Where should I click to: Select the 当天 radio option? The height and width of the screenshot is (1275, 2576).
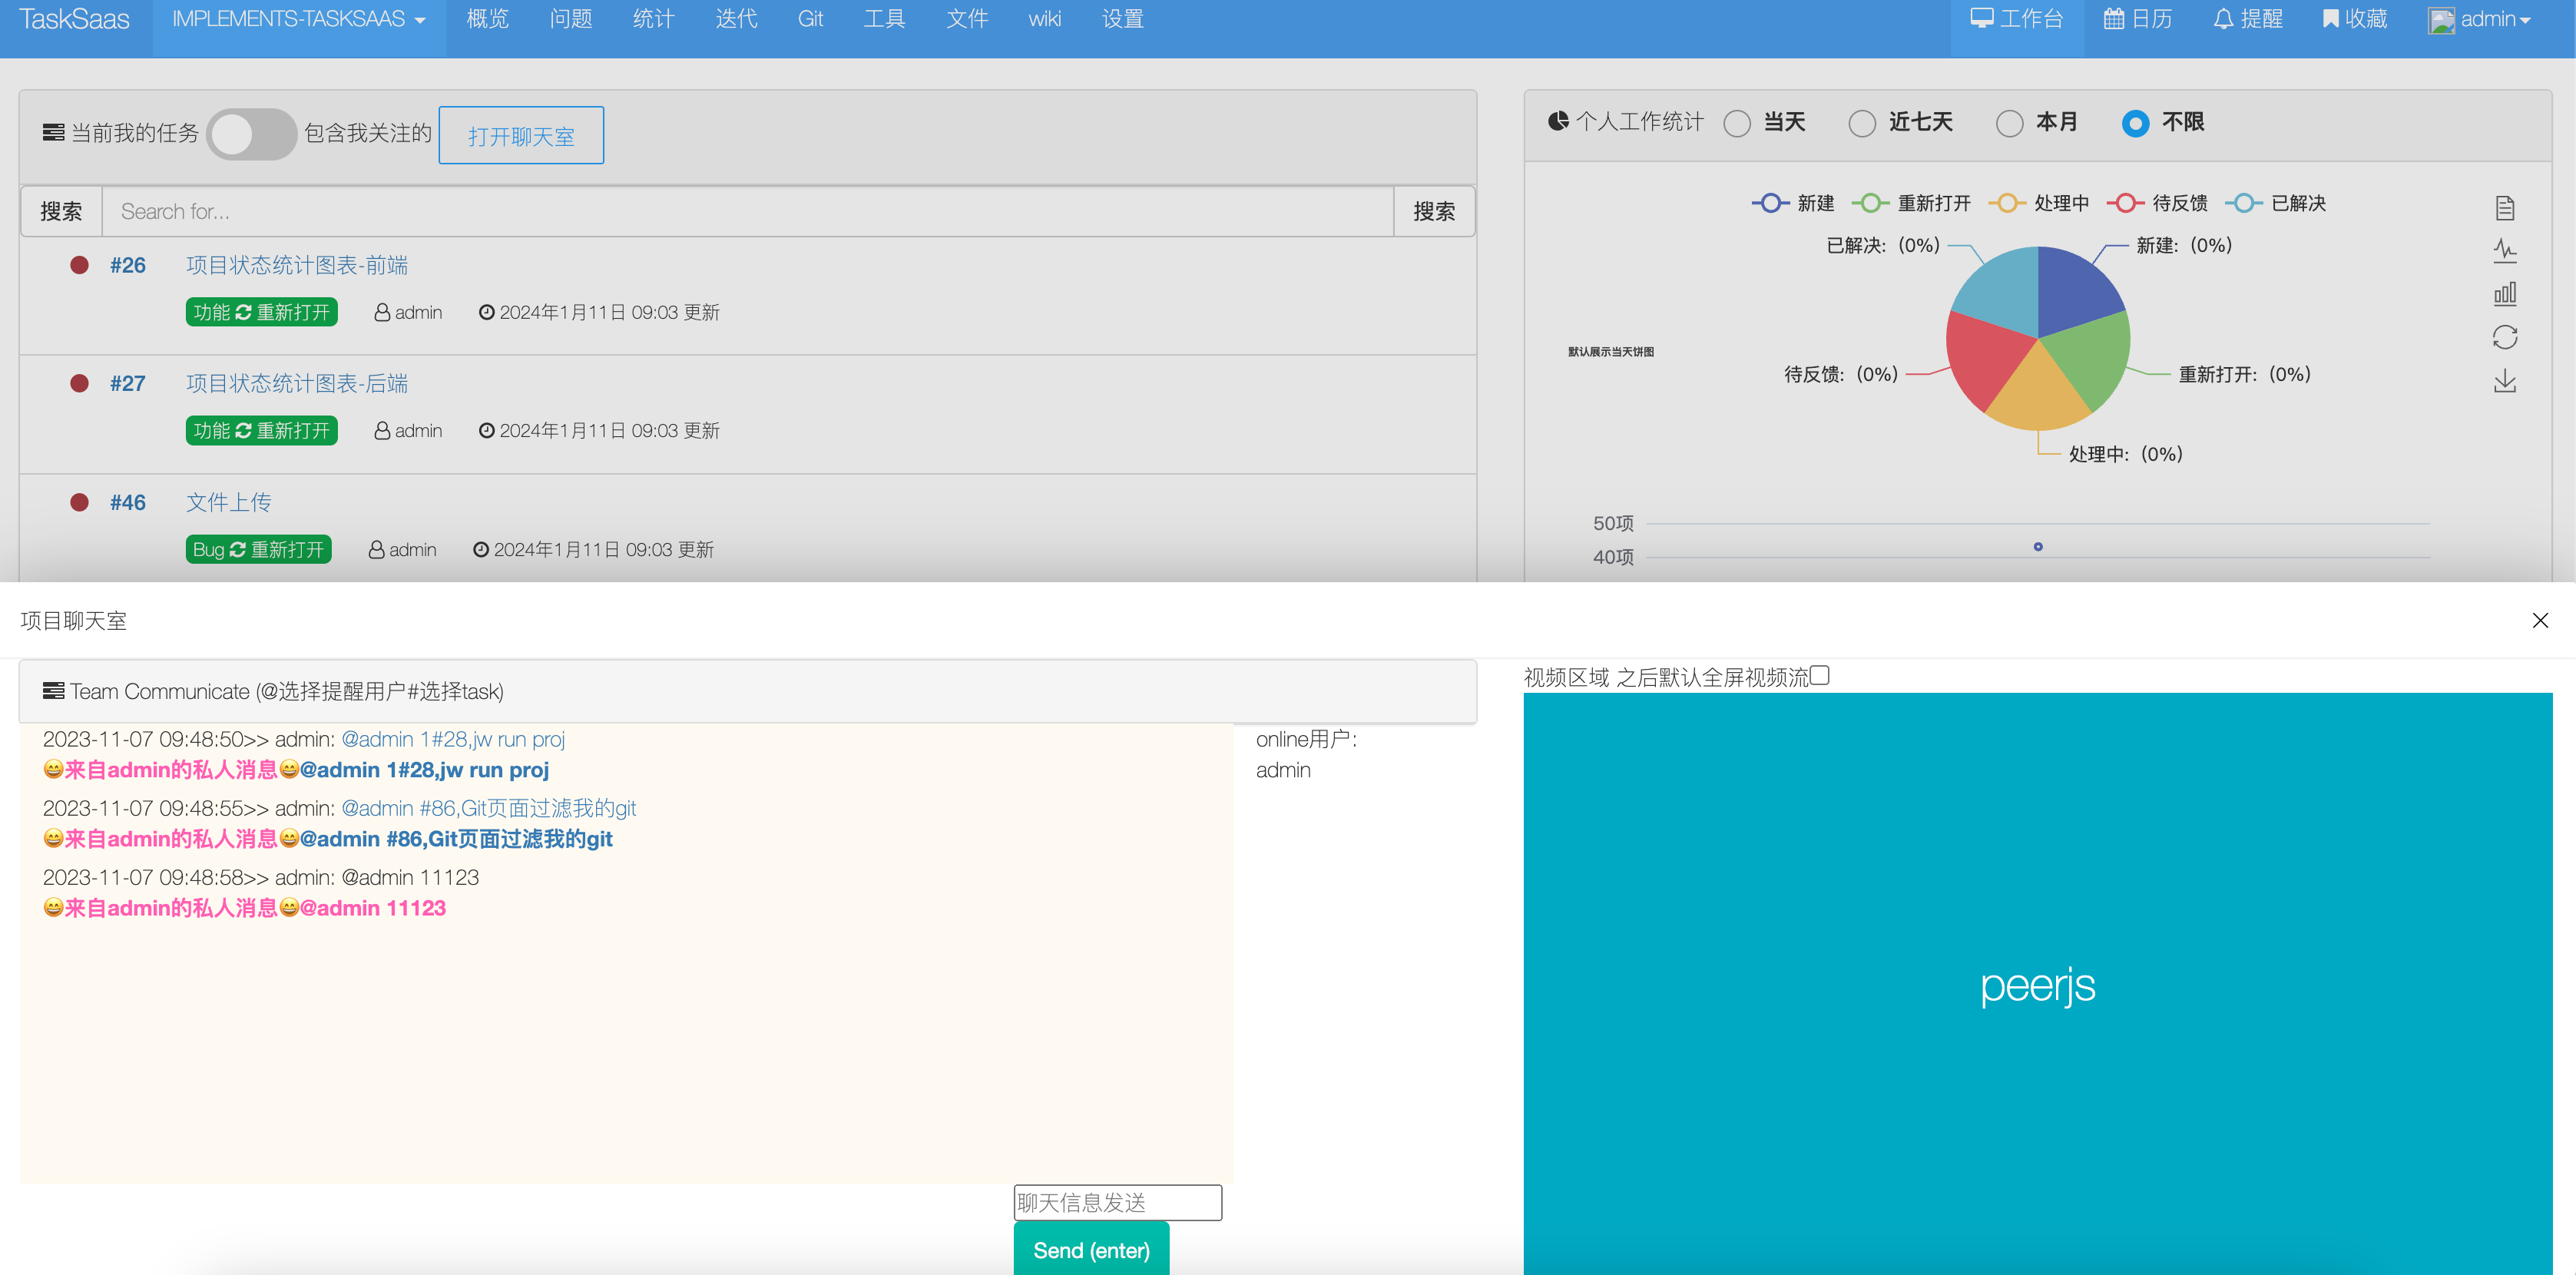pyautogui.click(x=1737, y=123)
